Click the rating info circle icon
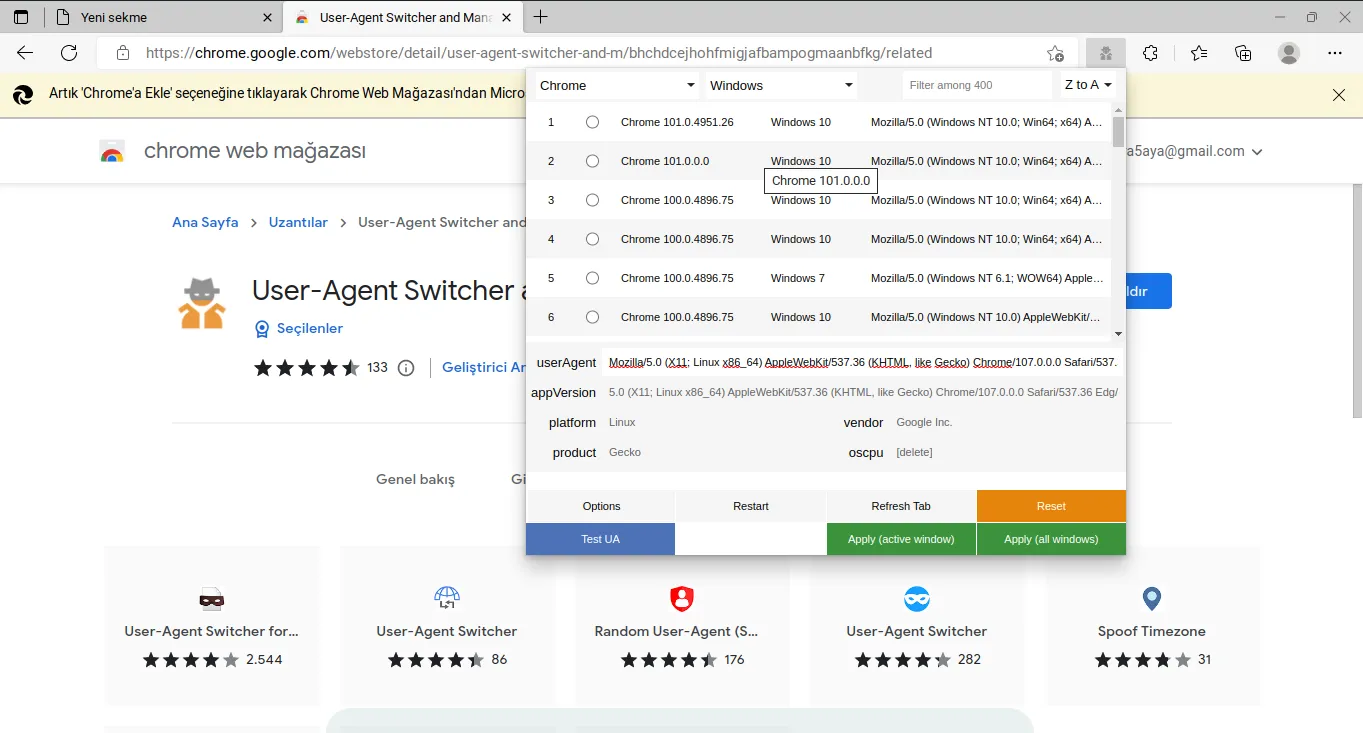Viewport: 1363px width, 733px height. pos(406,368)
